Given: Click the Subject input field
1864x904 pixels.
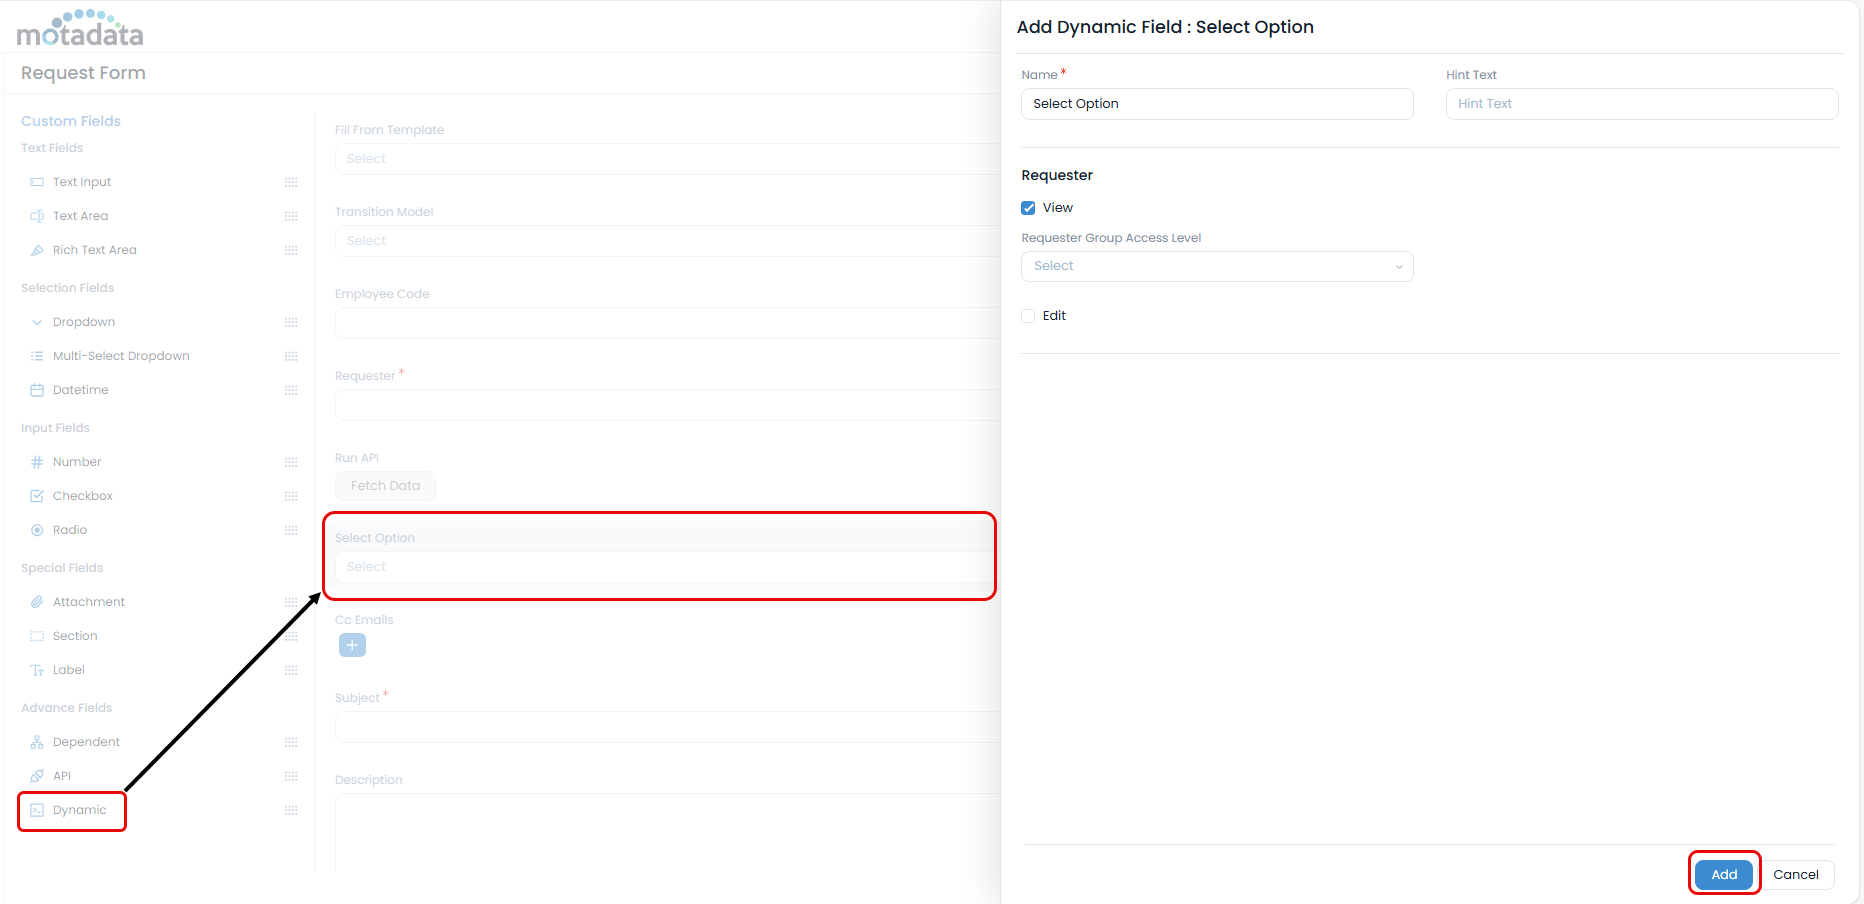Looking at the screenshot, I should (667, 727).
